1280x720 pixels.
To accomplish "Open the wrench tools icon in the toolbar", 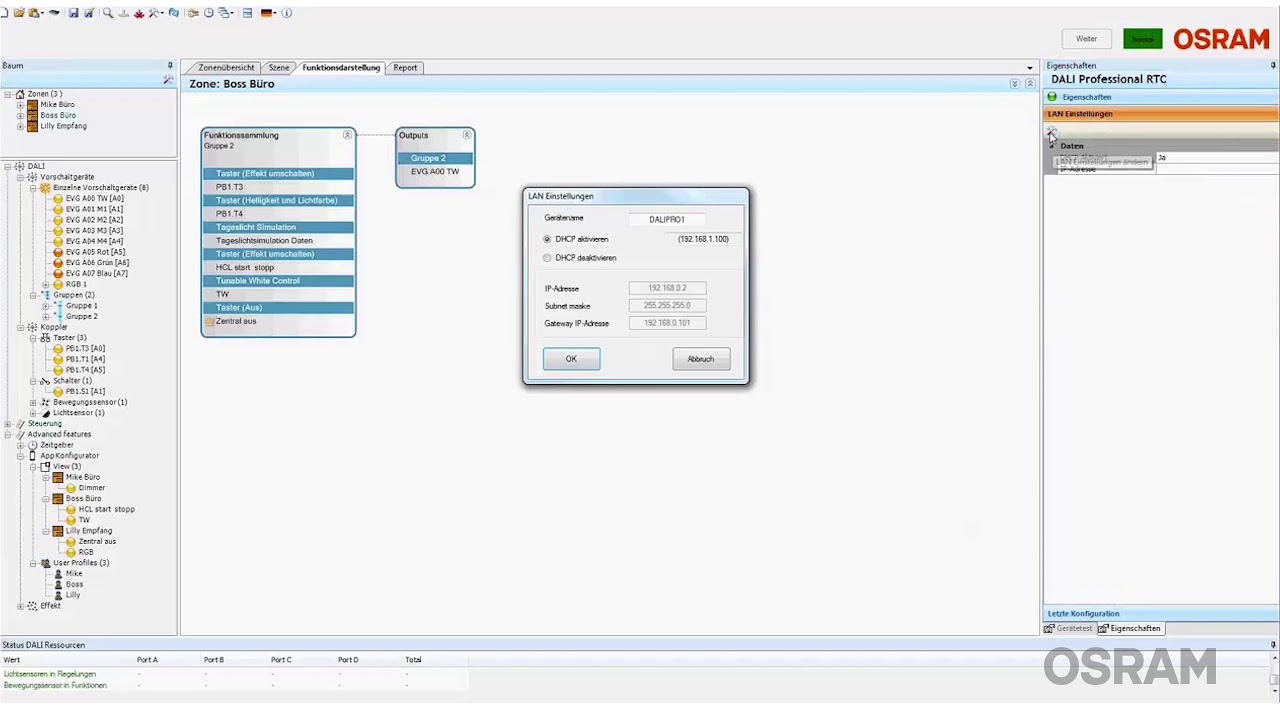I will [152, 12].
